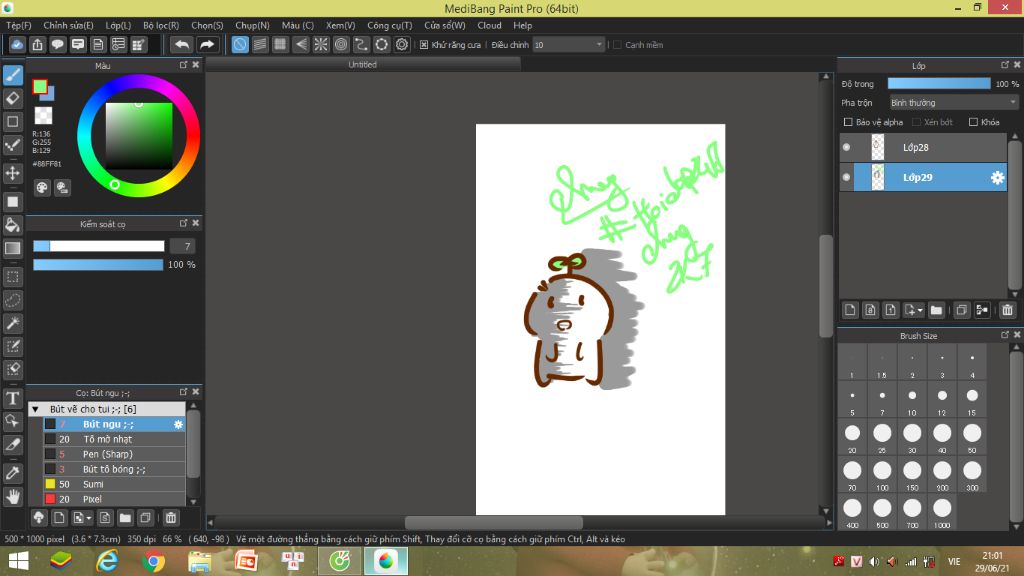Image resolution: width=1024 pixels, height=576 pixels.
Task: Select the Pixel brush
Action: (114, 500)
